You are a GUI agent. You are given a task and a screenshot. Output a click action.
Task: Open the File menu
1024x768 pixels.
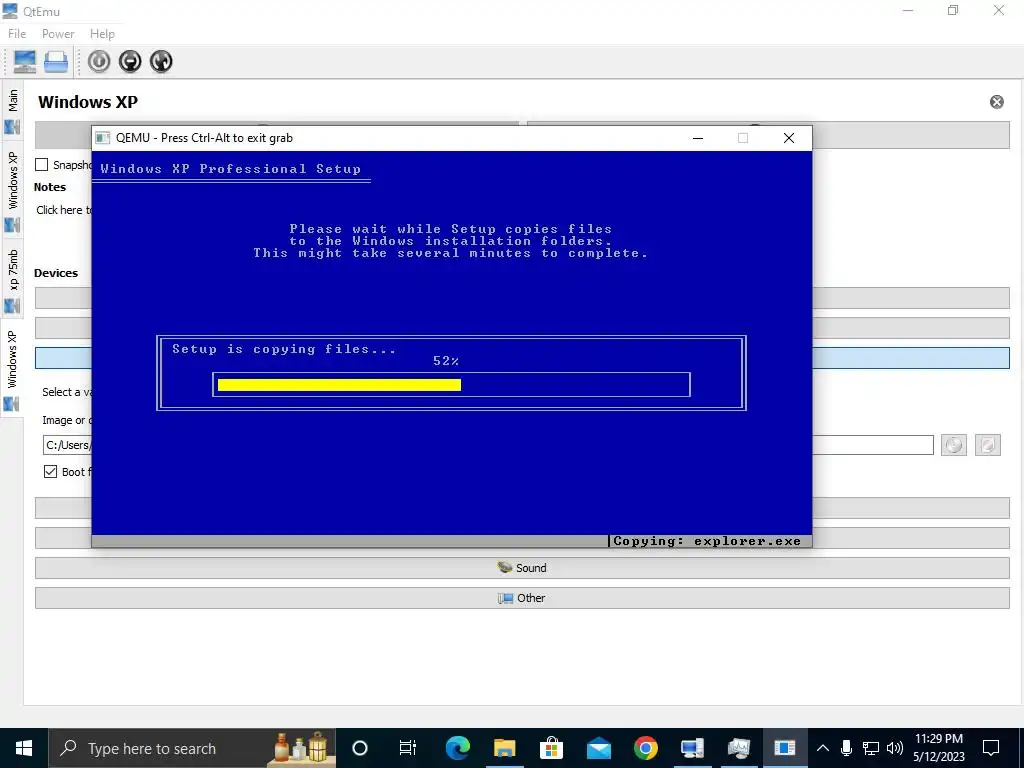(x=17, y=34)
